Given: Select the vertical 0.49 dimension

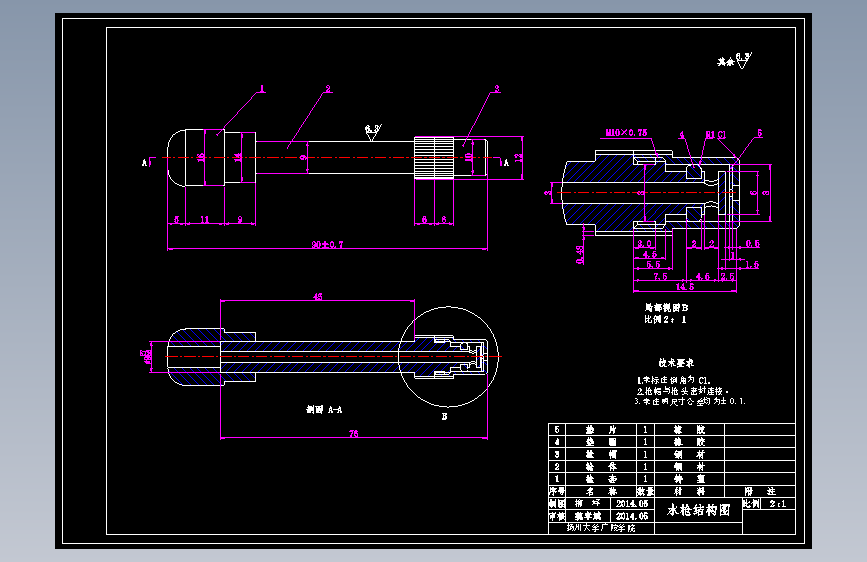Looking at the screenshot, I should coord(579,254).
